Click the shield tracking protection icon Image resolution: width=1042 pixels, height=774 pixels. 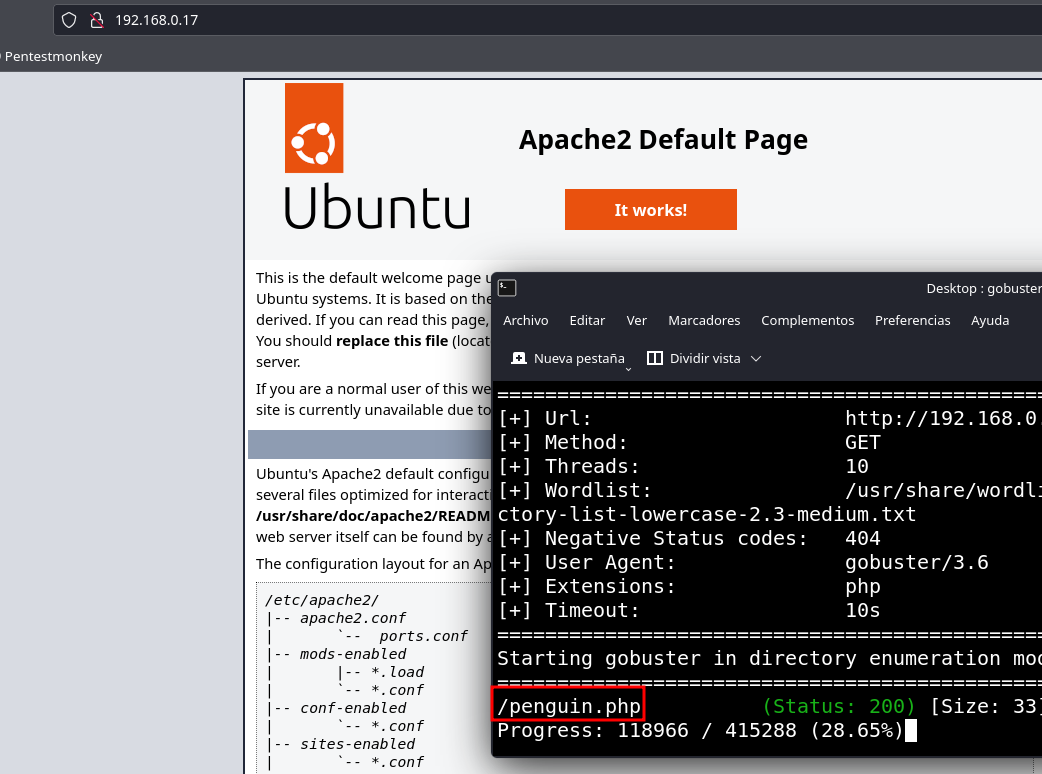(69, 20)
